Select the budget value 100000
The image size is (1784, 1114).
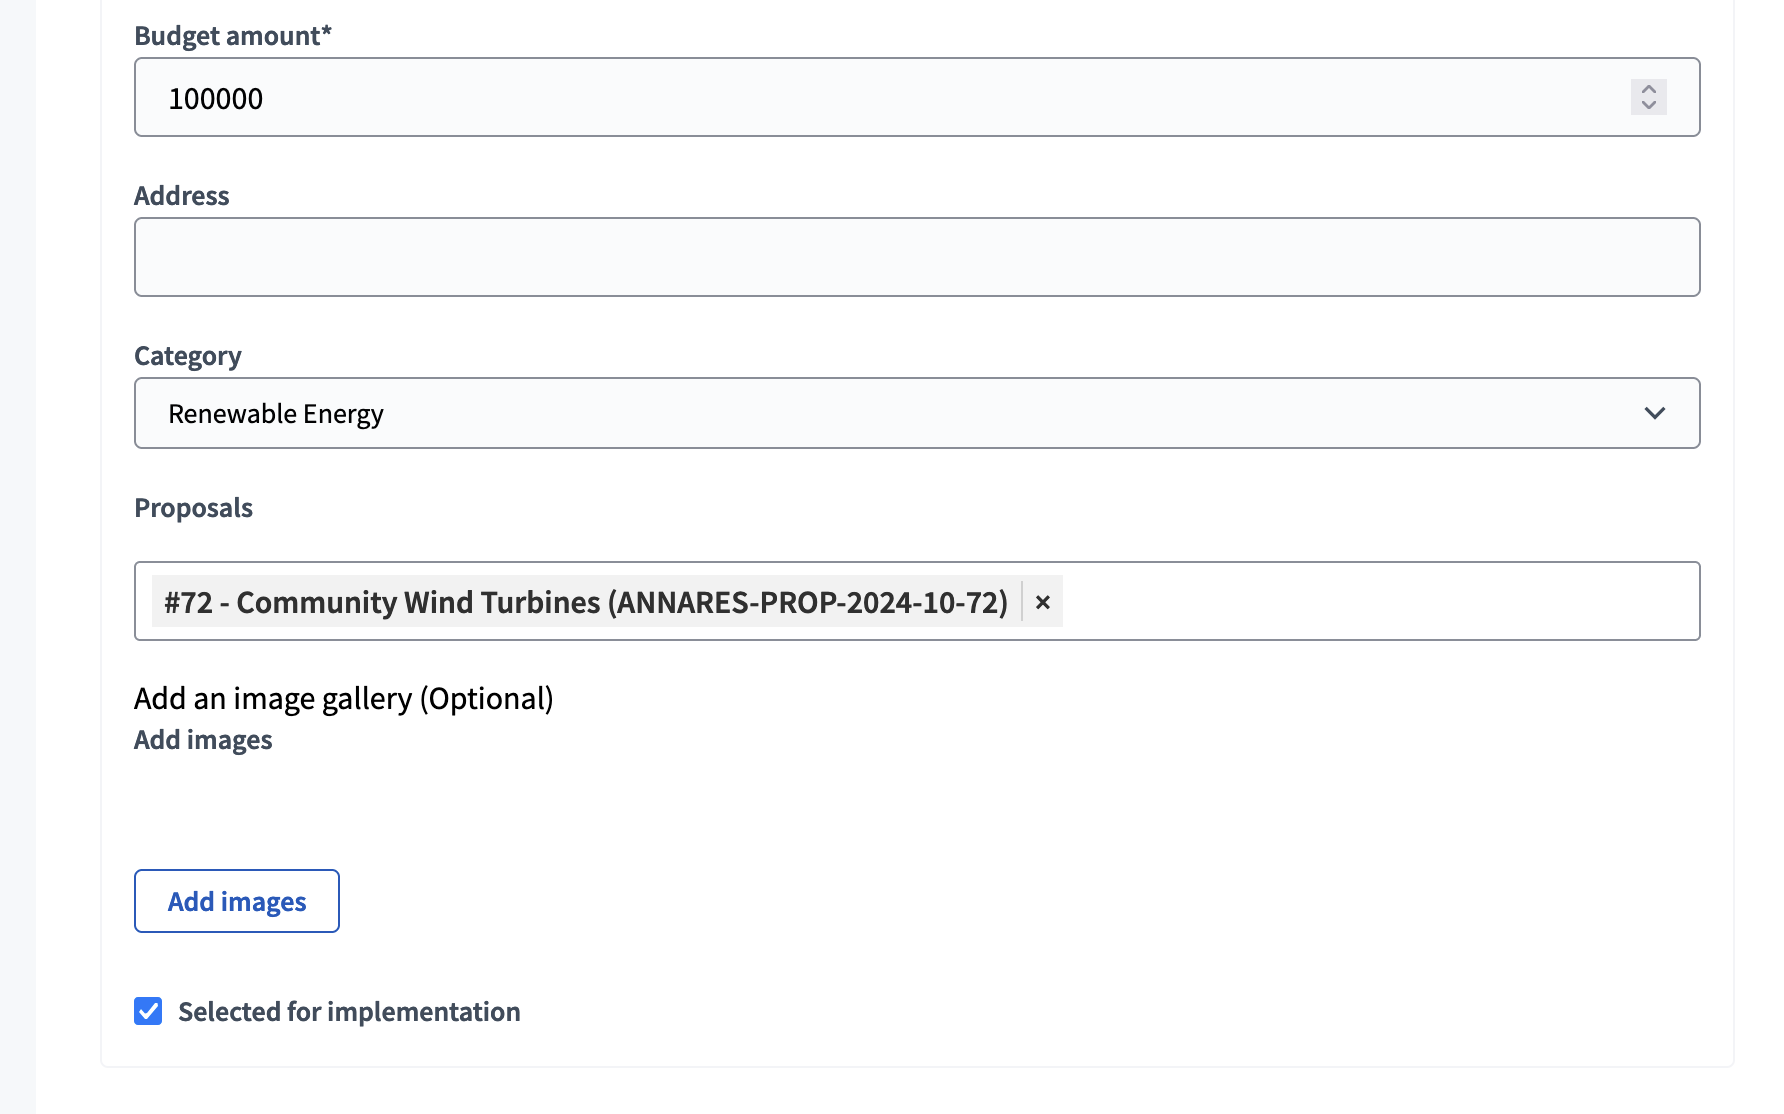pos(217,97)
